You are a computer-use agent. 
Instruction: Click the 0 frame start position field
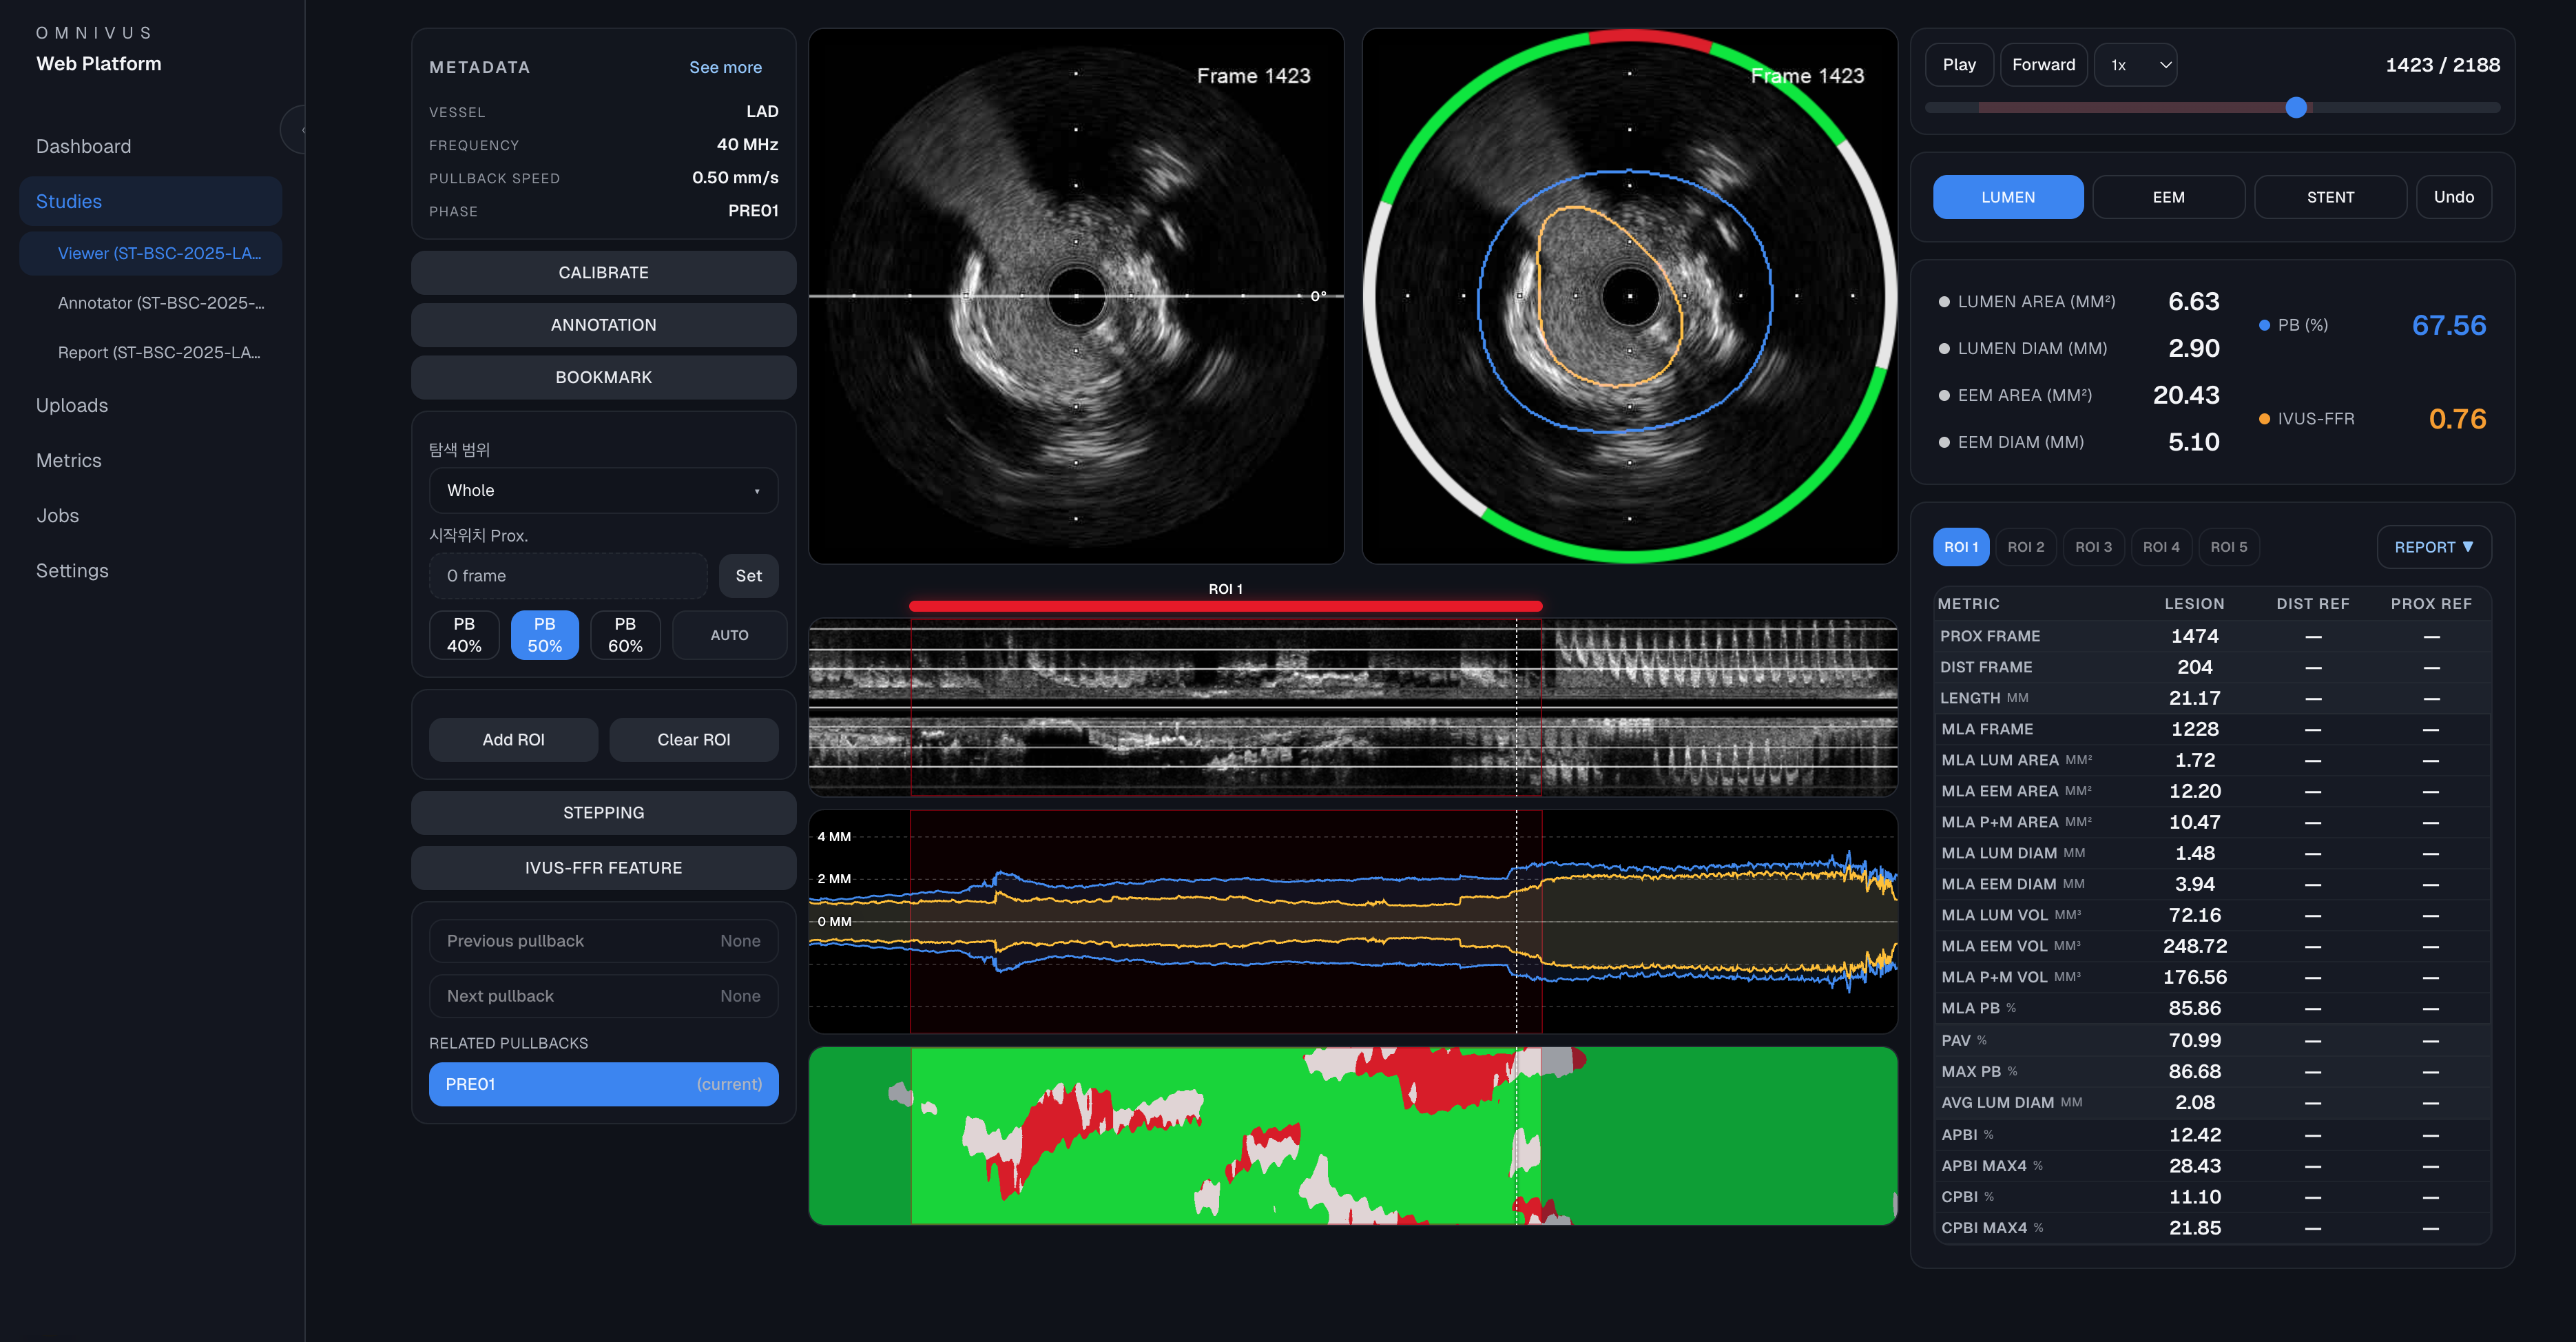point(567,575)
